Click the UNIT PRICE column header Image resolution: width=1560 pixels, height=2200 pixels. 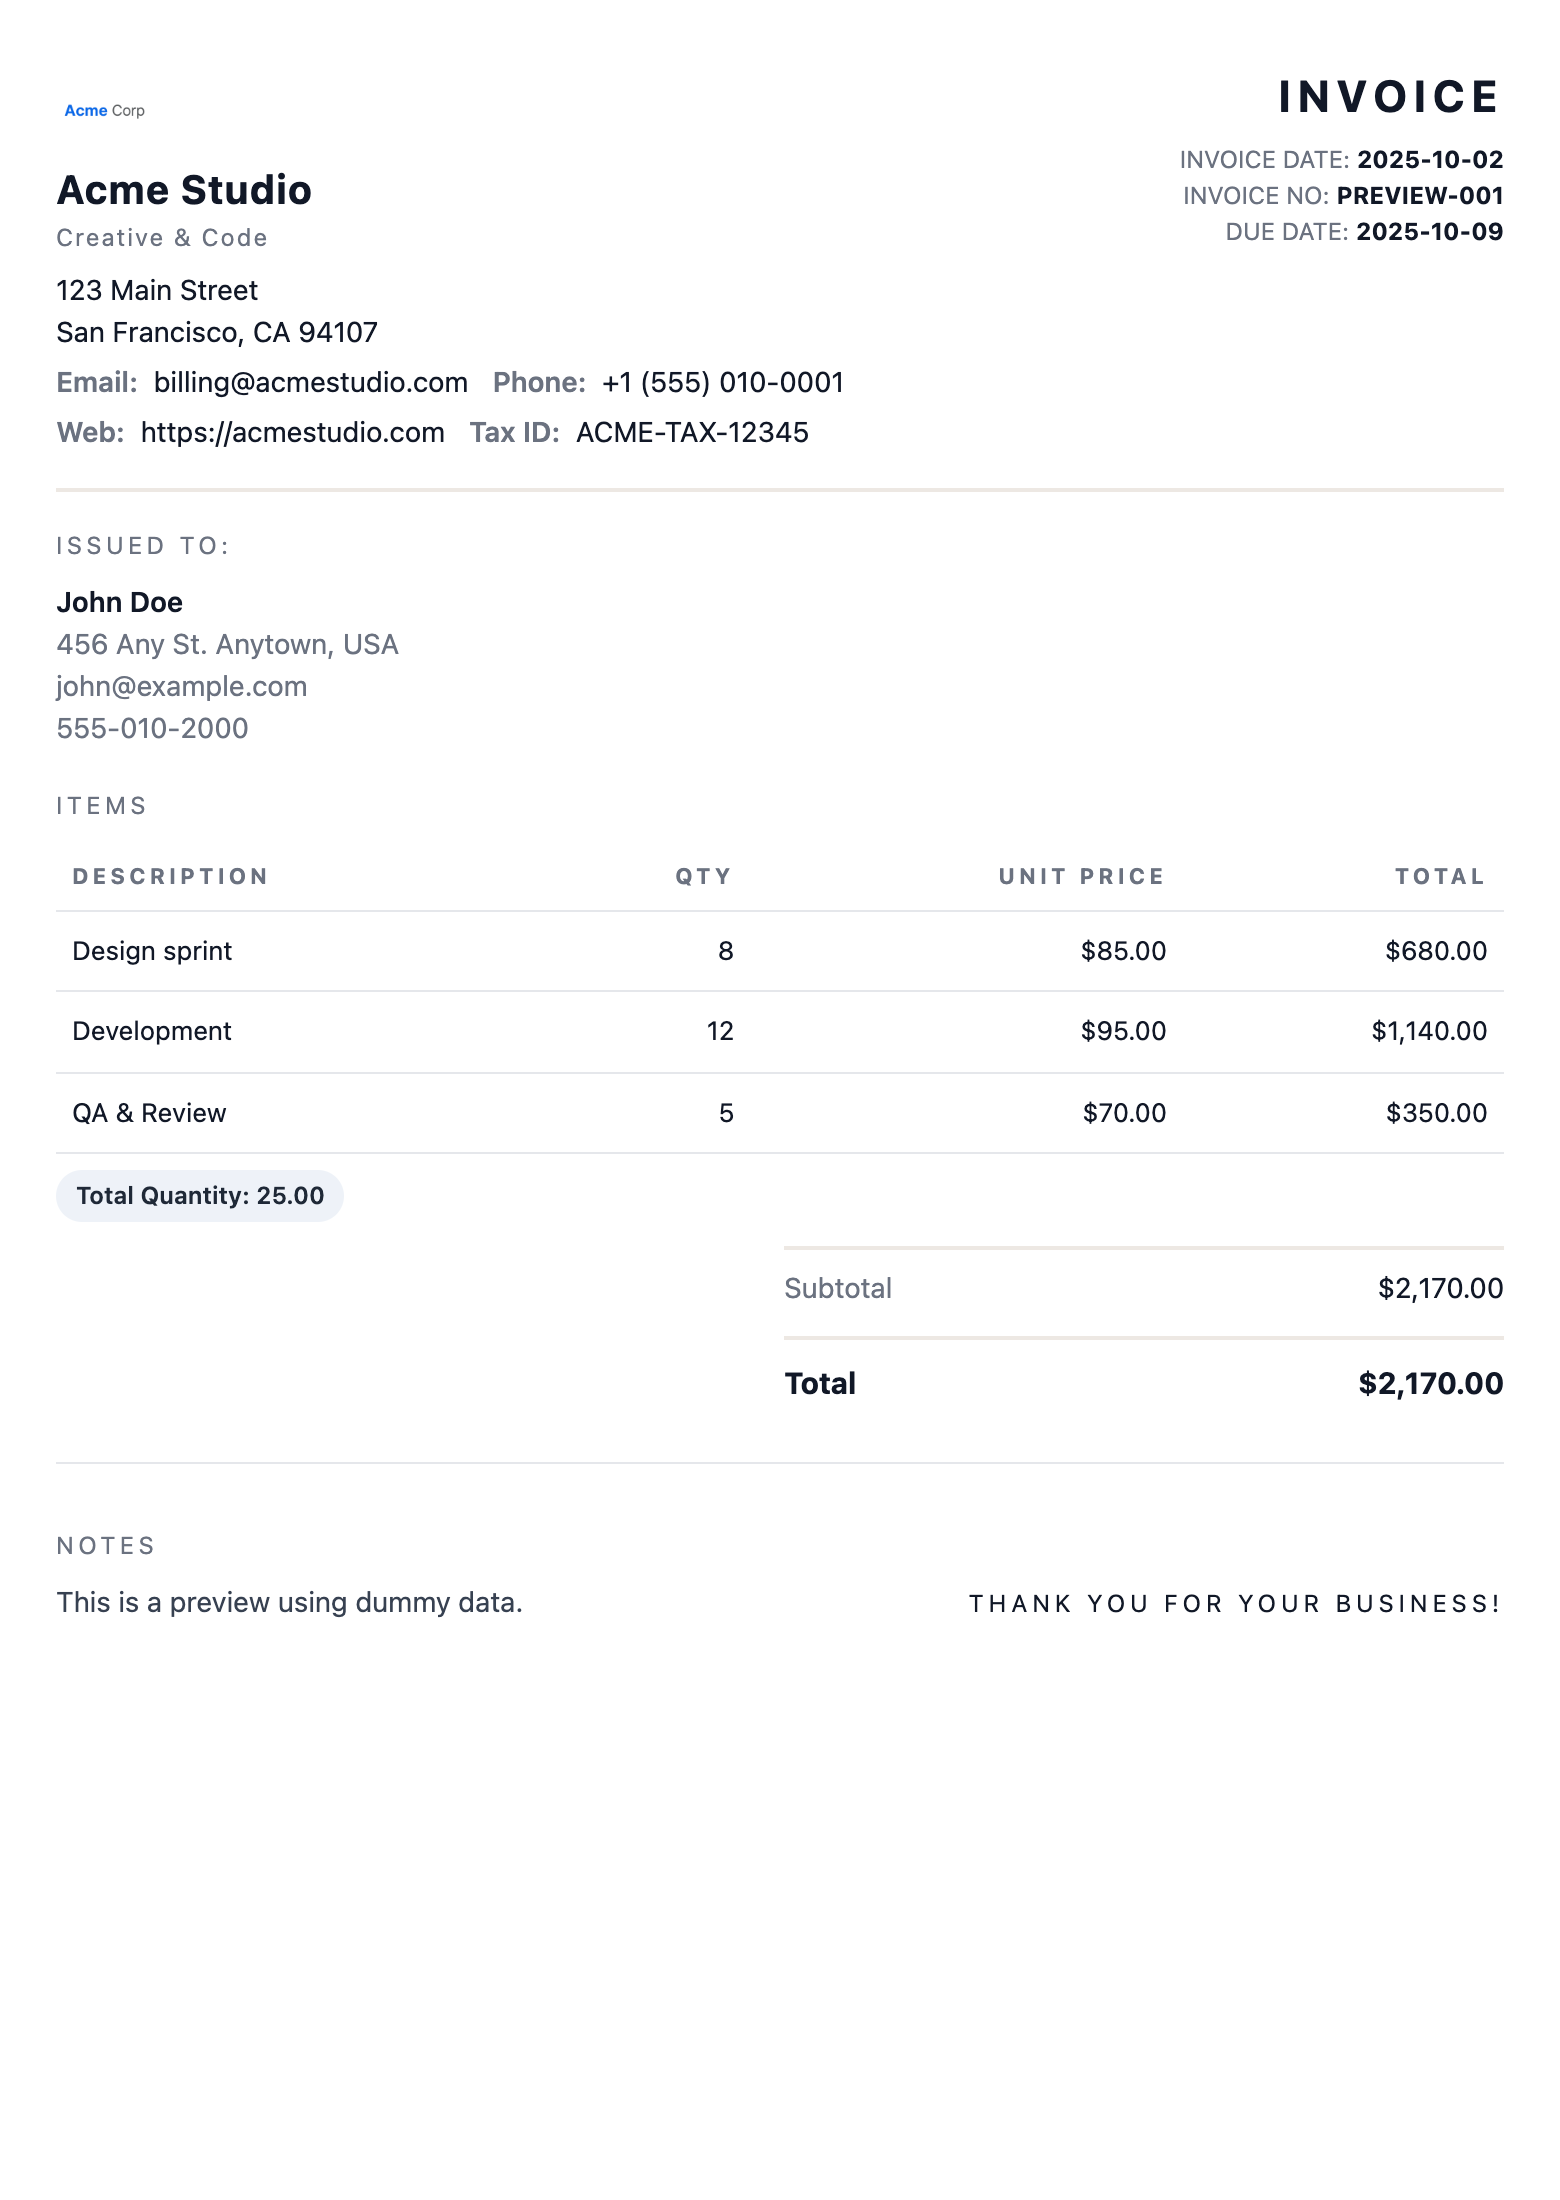point(1081,877)
